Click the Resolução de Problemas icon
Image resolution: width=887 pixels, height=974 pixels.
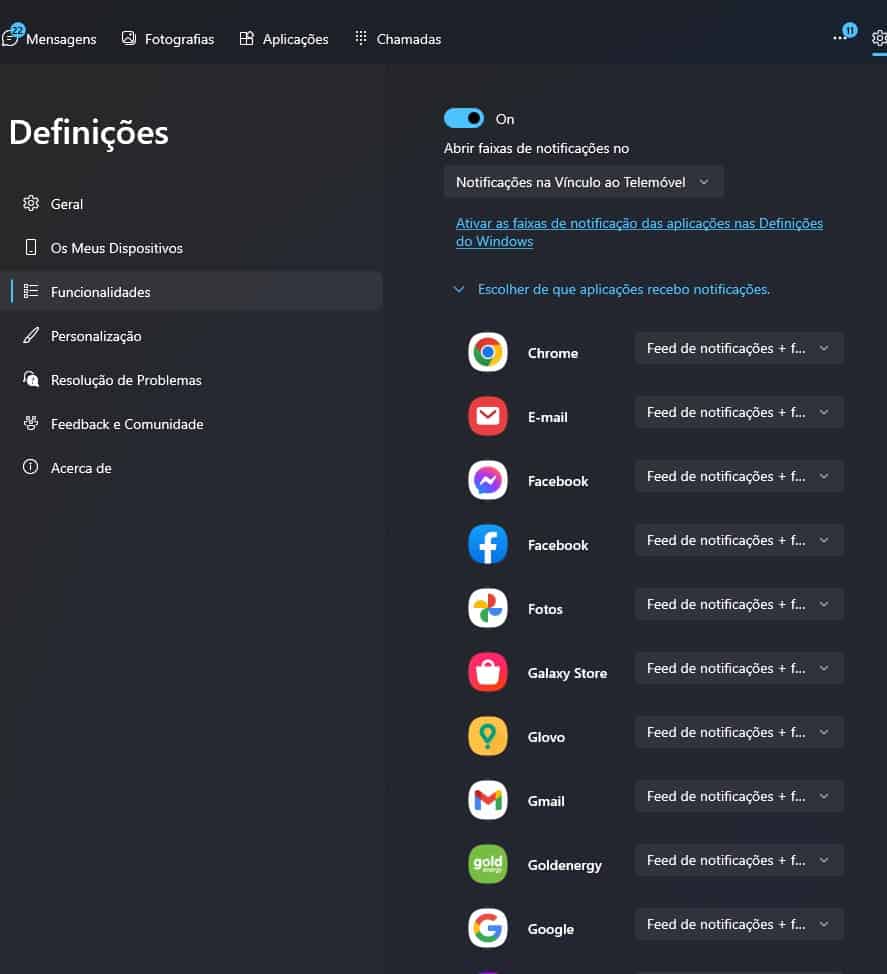[30, 379]
